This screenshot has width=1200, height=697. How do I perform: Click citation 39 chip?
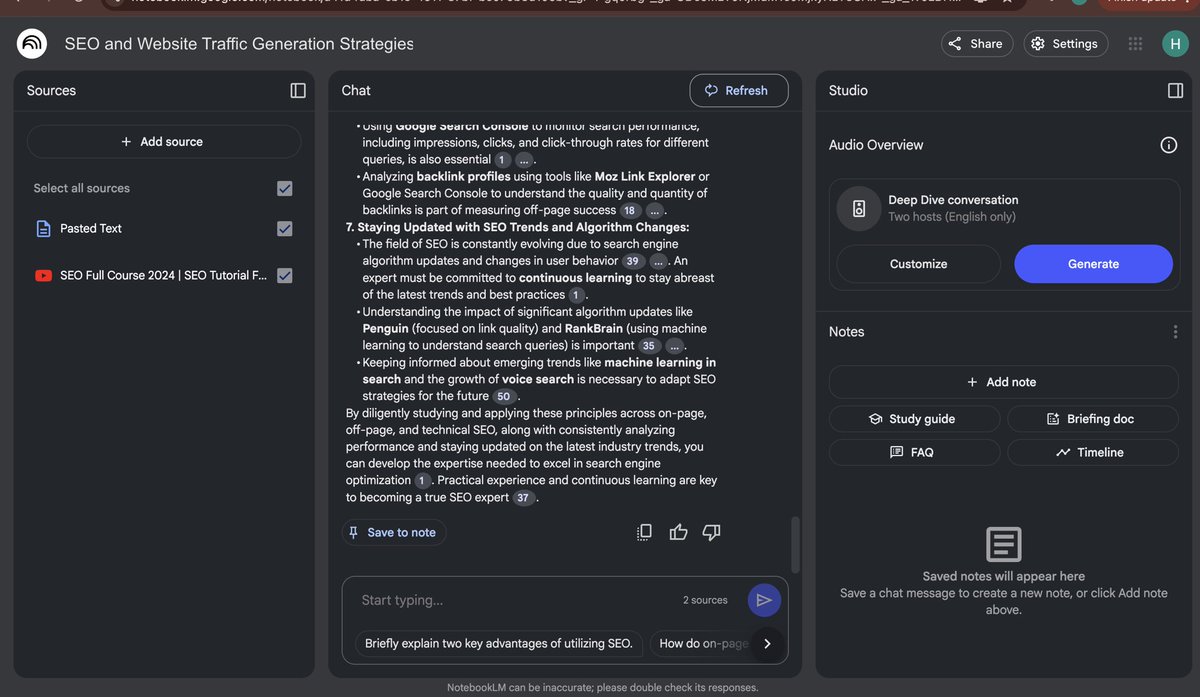click(x=633, y=261)
